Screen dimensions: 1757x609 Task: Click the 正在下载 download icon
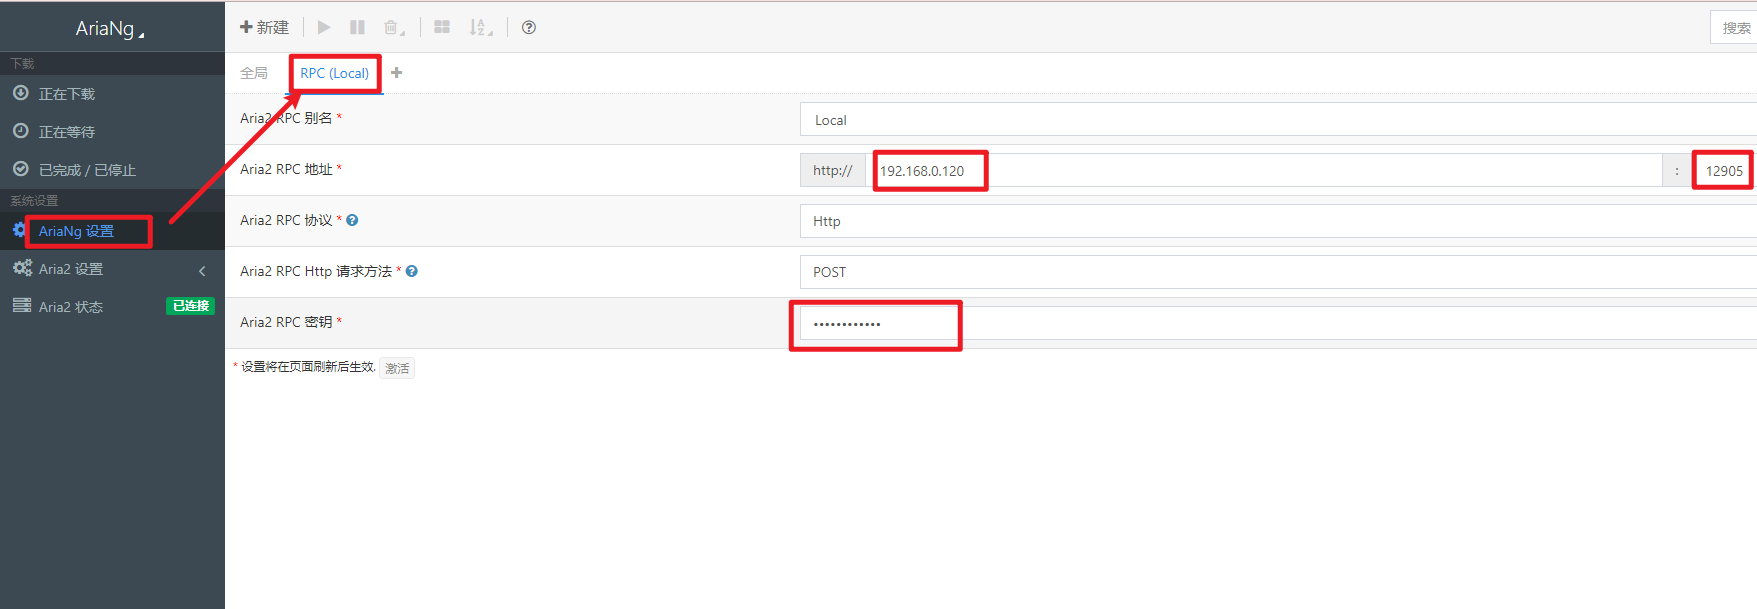pos(20,93)
